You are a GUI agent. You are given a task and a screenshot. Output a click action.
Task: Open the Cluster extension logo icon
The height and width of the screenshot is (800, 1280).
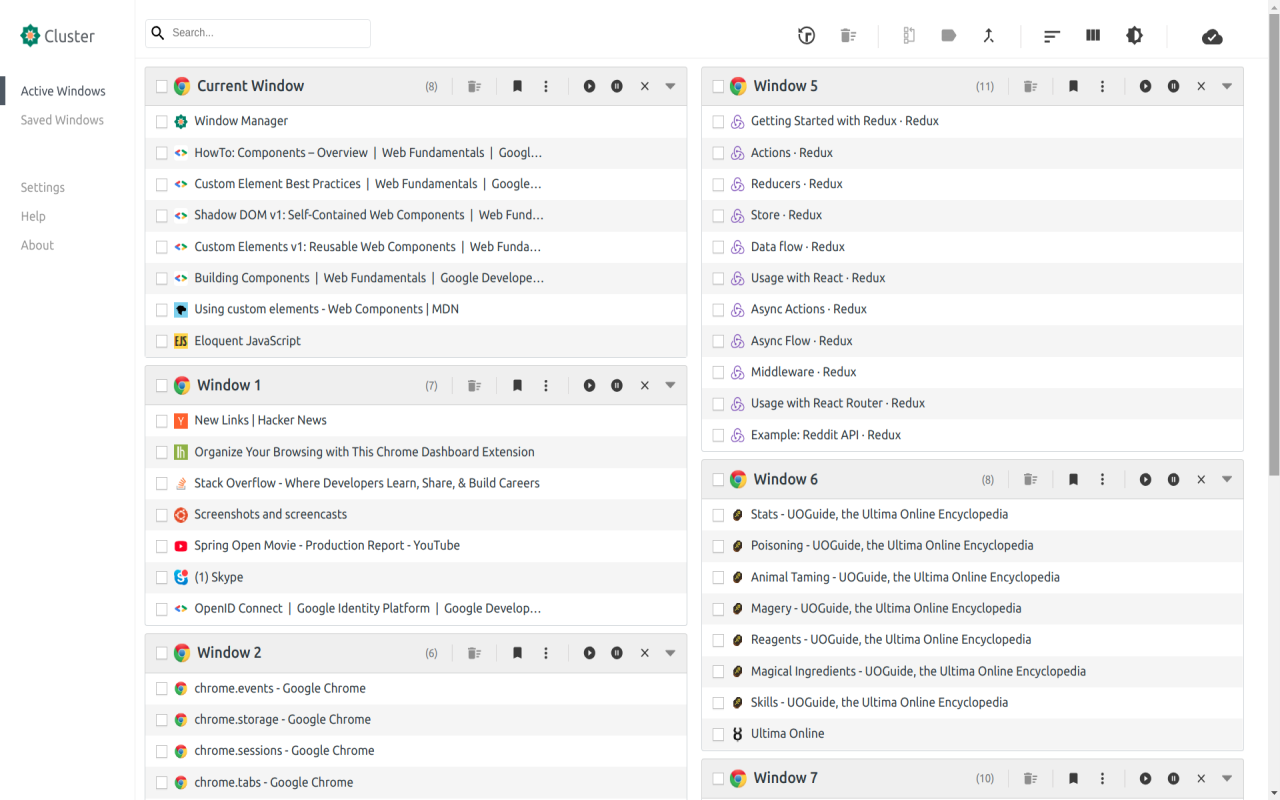(28, 35)
